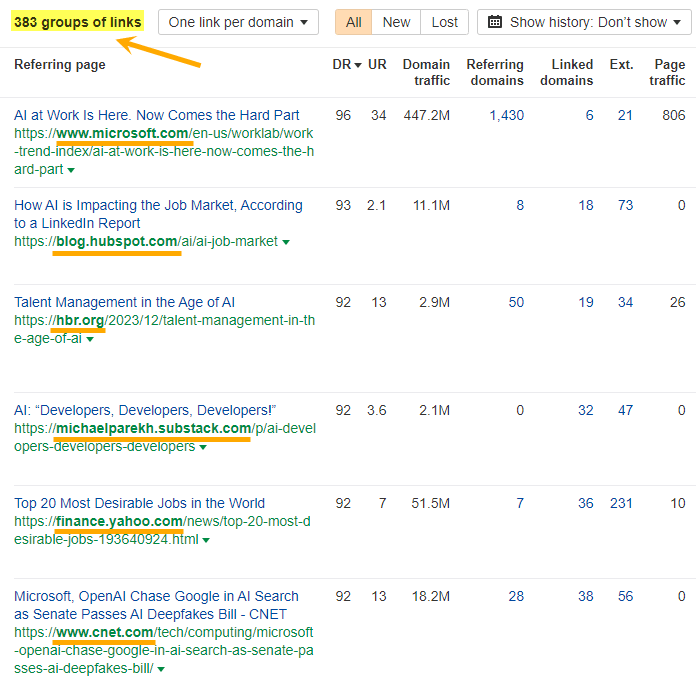Open 'AI: Developers, Developers, Developers!' link
The width and height of the screenshot is (696, 687).
tap(145, 410)
